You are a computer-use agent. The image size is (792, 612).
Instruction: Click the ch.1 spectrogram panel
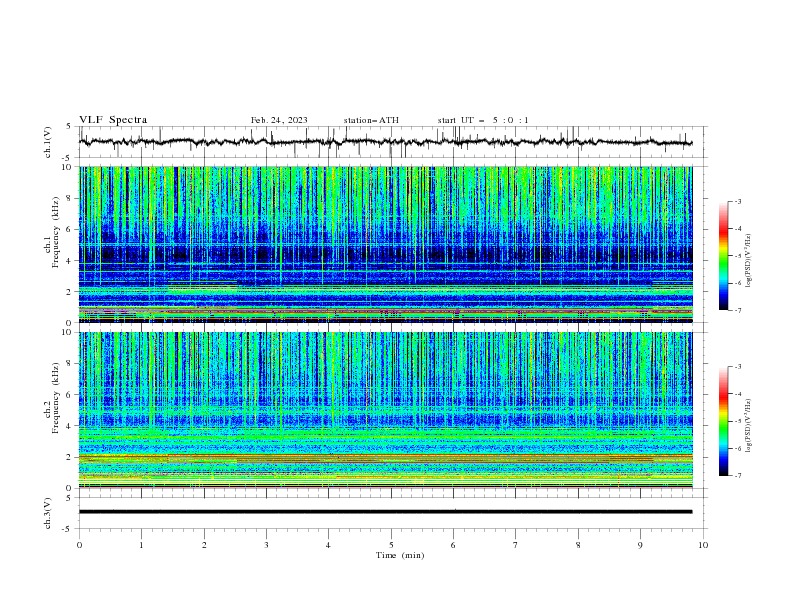pos(386,244)
